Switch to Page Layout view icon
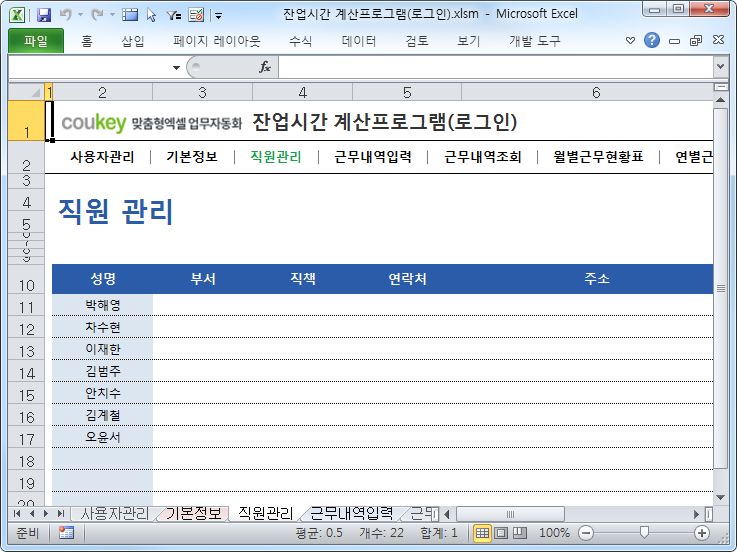Screen dimensions: 737x552 click(501, 533)
